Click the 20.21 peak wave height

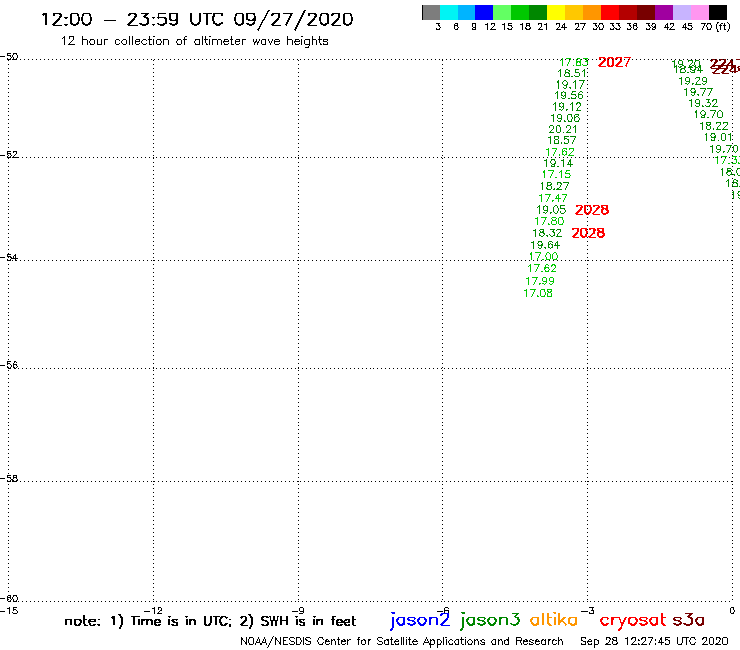[x=563, y=129]
